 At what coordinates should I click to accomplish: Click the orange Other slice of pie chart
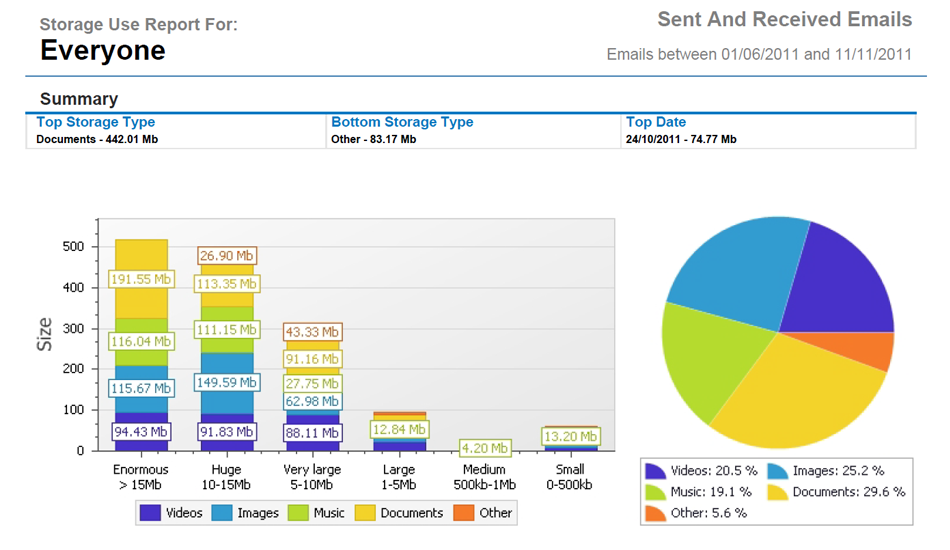coord(870,350)
